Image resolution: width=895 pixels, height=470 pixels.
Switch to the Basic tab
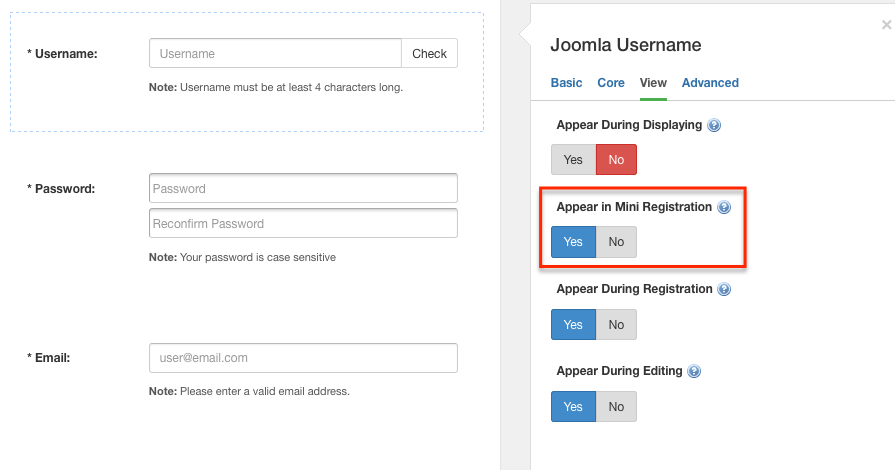[x=566, y=83]
